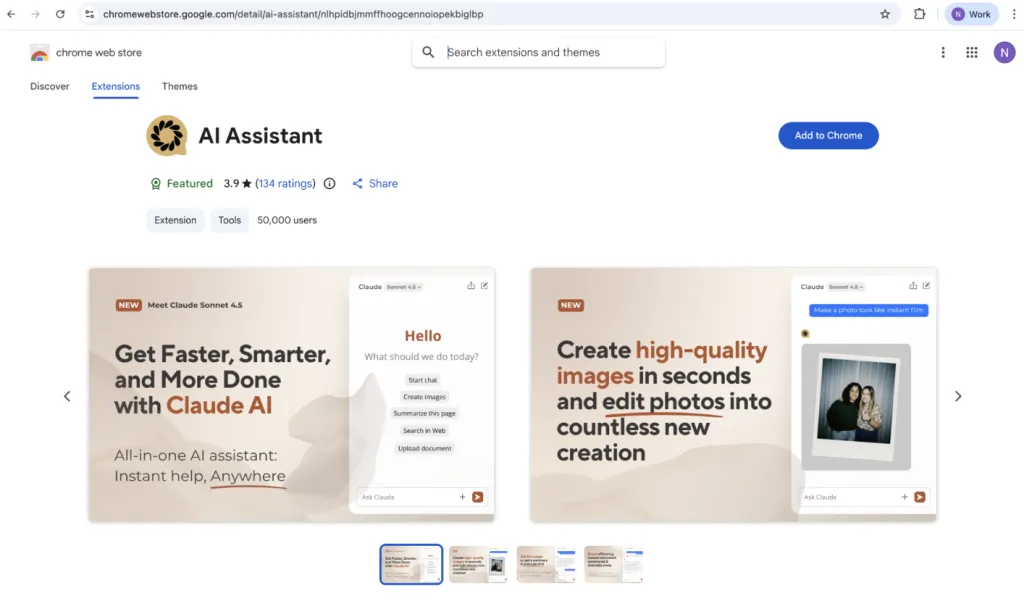The height and width of the screenshot is (601, 1024).
Task: Open the Work profile chip
Action: click(971, 14)
